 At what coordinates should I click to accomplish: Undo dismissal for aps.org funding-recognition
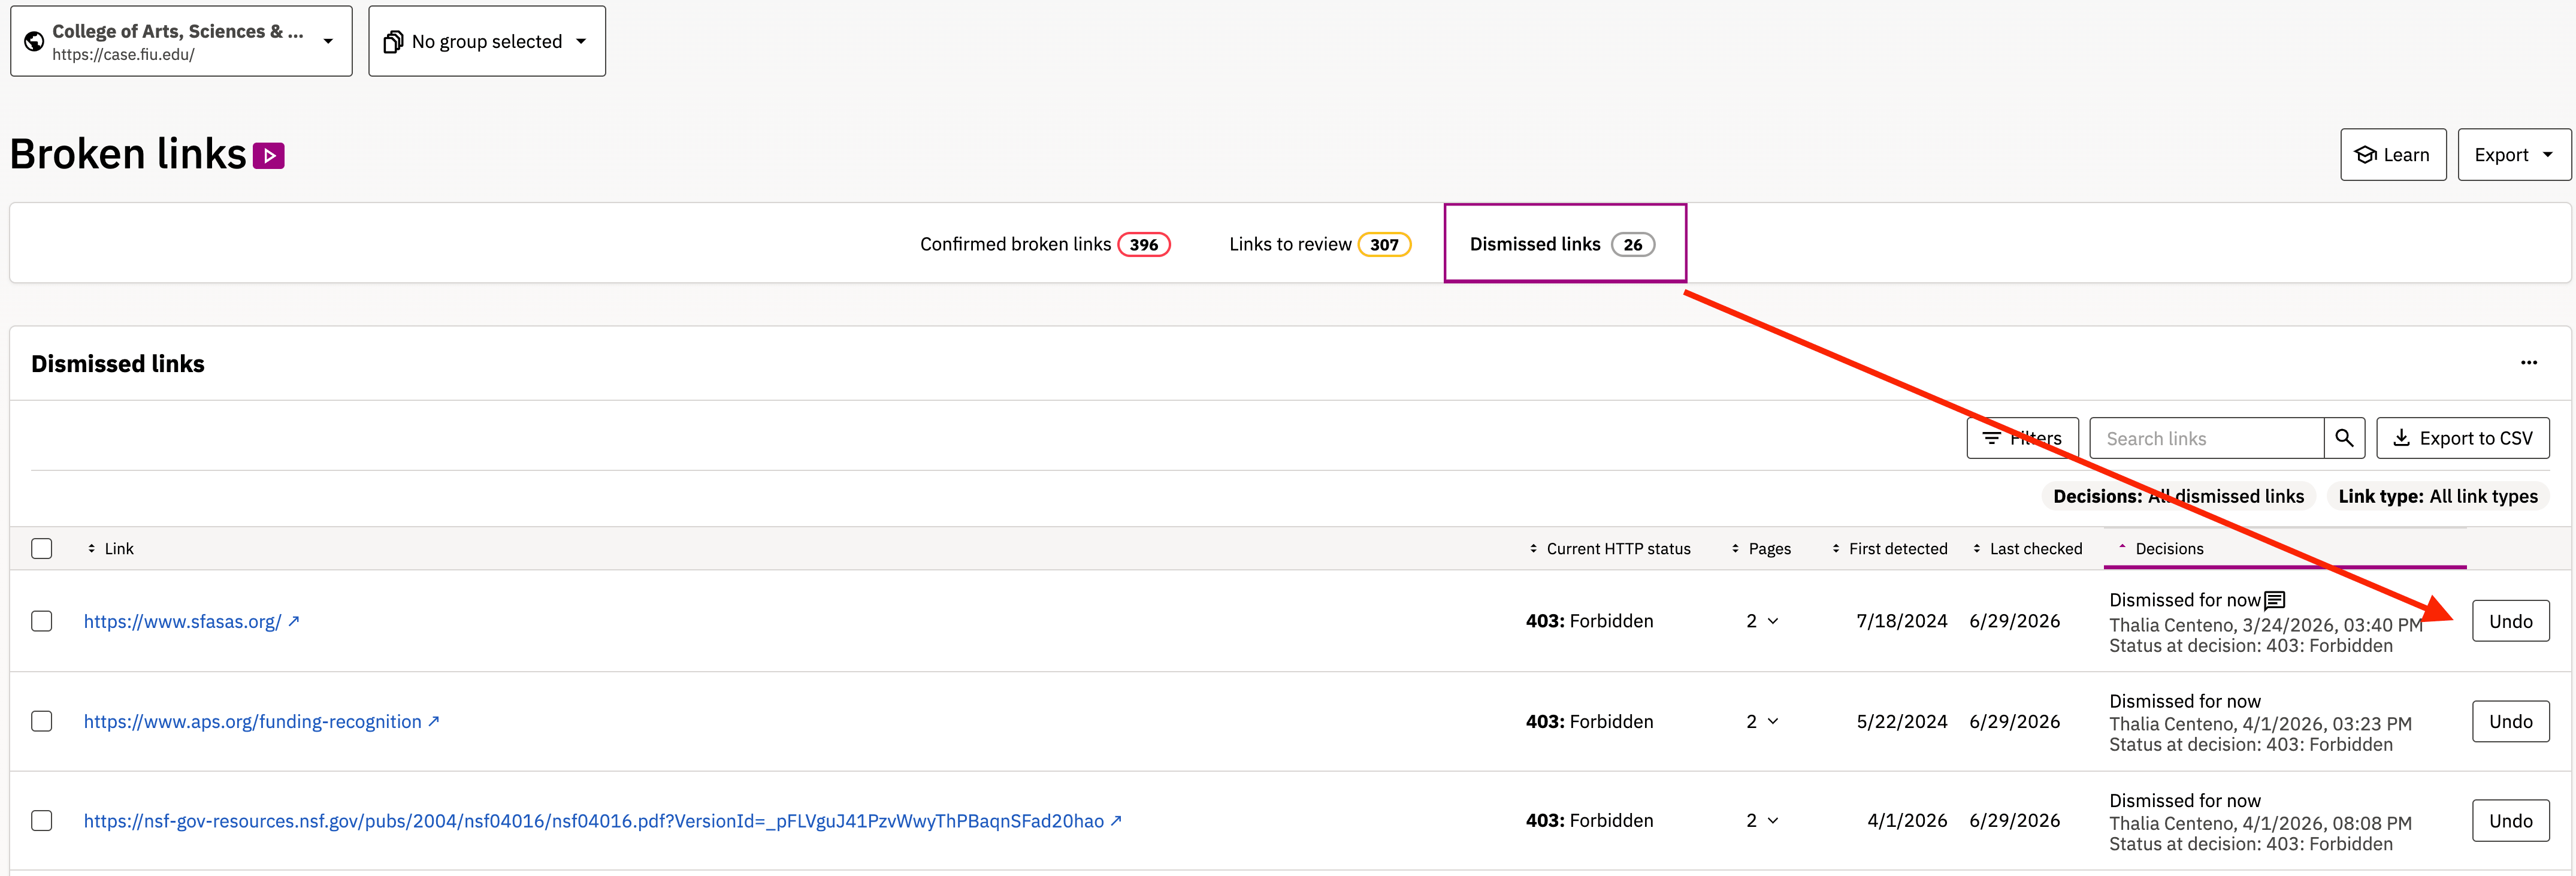[2510, 721]
